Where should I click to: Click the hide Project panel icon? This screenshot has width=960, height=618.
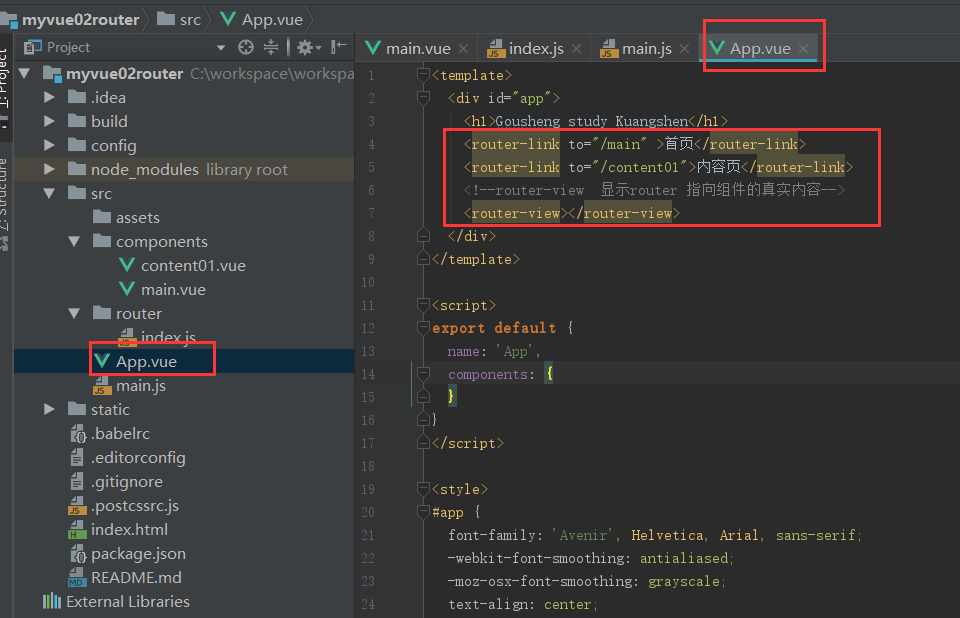click(x=339, y=47)
